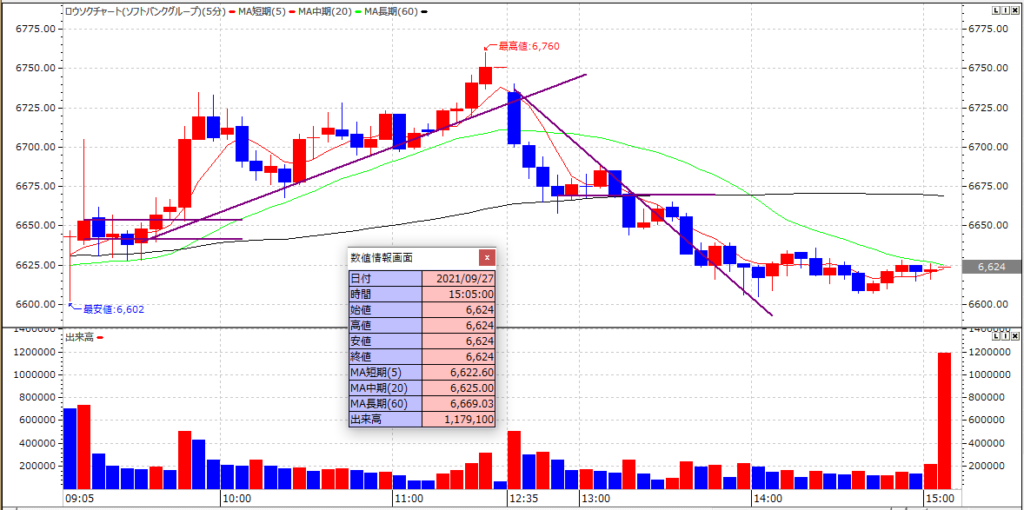Viewport: 1024px width, 510px height.
Task: Click the 09:05 time axis label
Action: point(80,498)
